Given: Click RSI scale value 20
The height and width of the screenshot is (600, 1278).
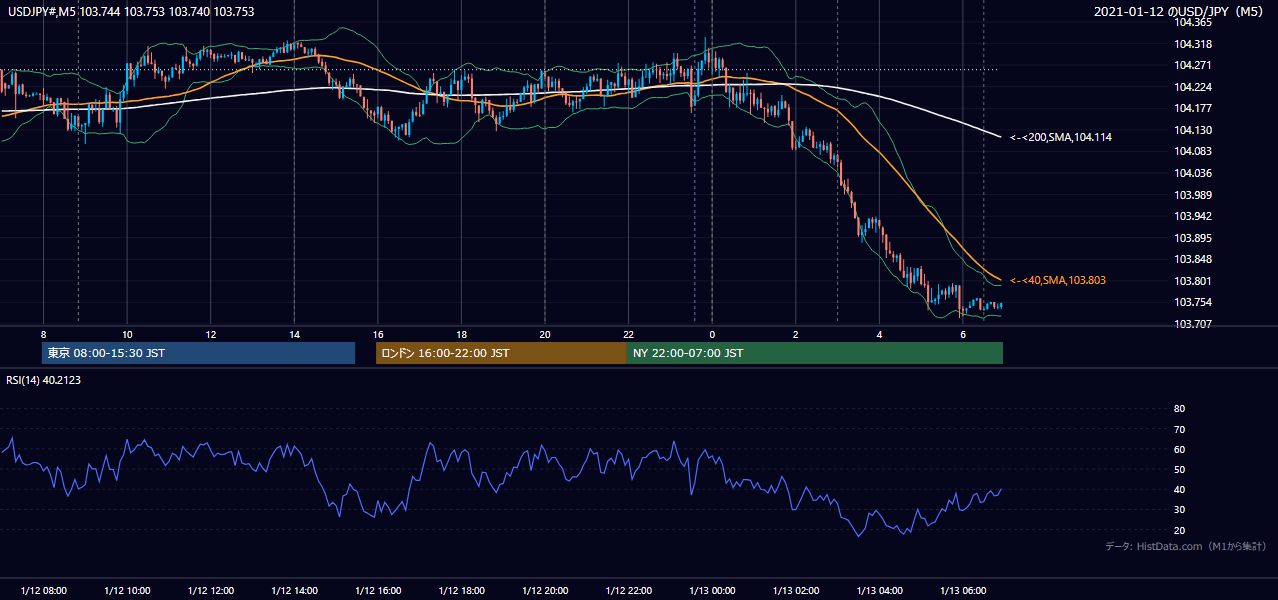Looking at the screenshot, I should (x=1180, y=530).
